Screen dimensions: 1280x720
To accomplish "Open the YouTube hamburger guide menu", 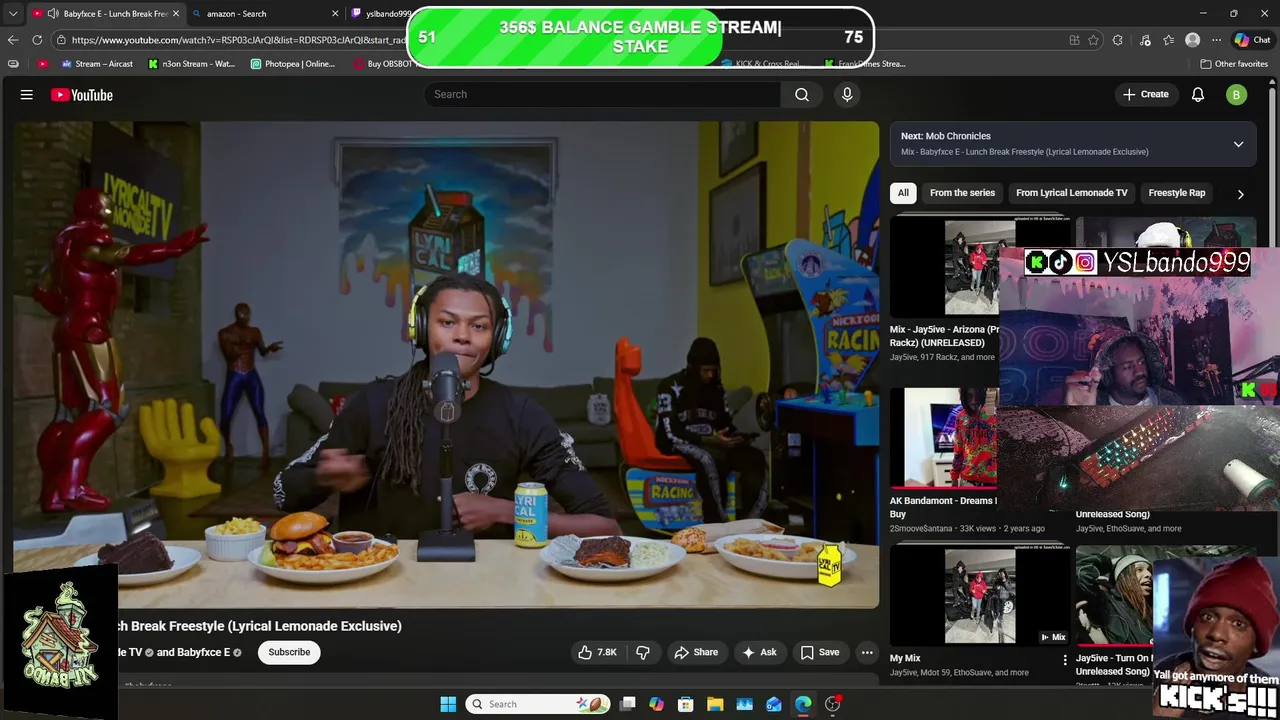I will click(27, 95).
